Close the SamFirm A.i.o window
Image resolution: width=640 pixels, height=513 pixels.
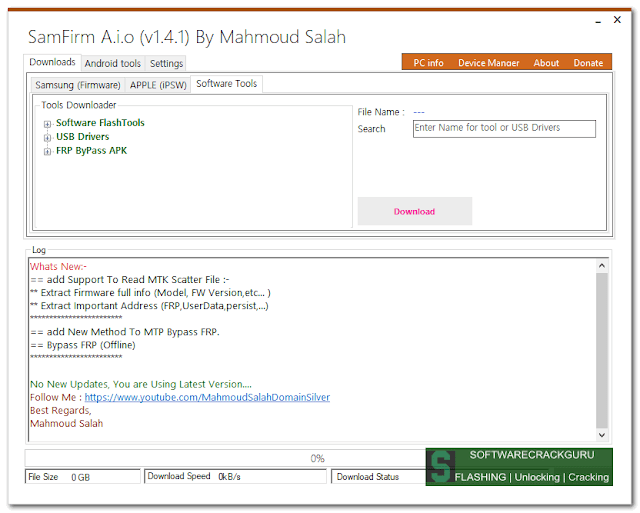click(617, 20)
